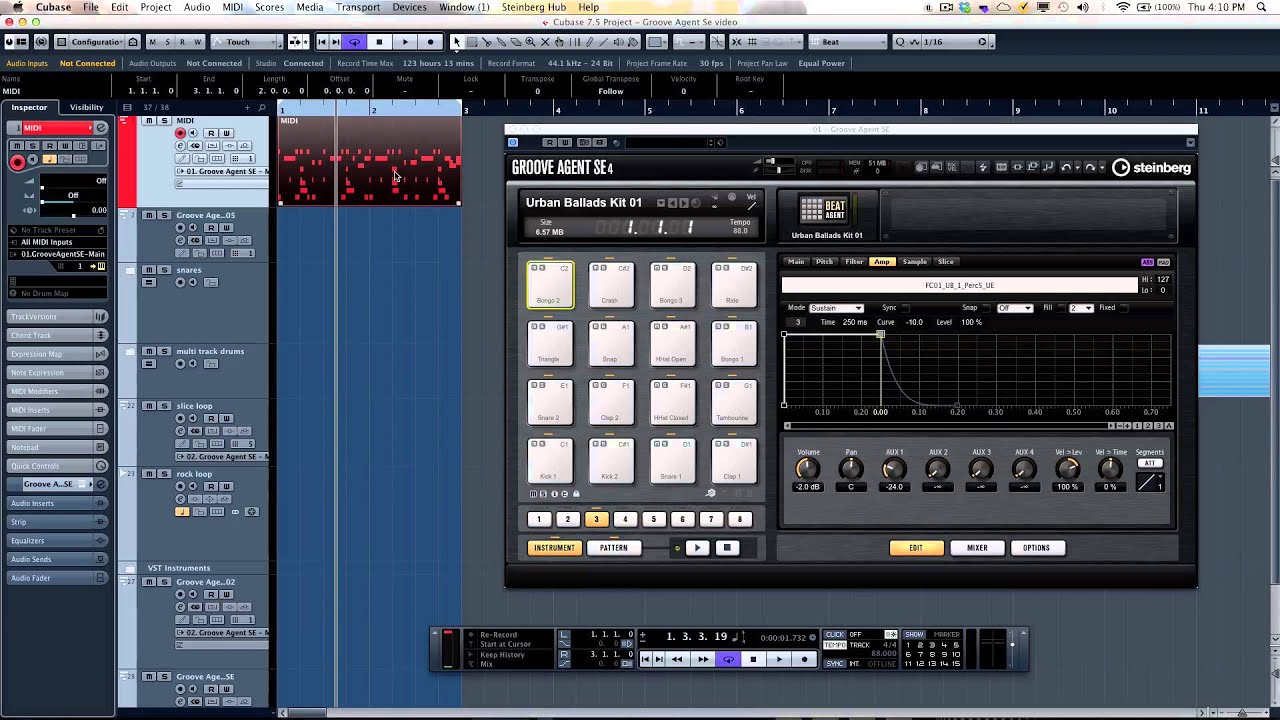Open the Mode Sustain dropdown

tap(836, 308)
